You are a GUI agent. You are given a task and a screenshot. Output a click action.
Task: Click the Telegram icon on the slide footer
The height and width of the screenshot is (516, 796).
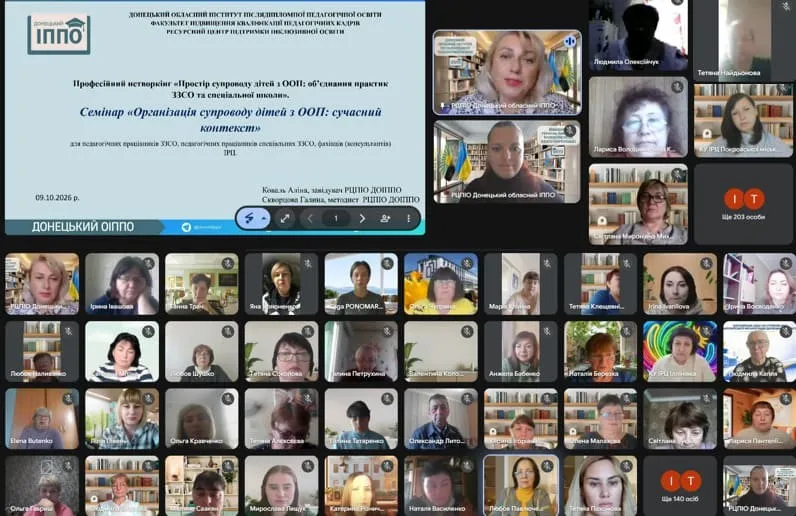(186, 227)
